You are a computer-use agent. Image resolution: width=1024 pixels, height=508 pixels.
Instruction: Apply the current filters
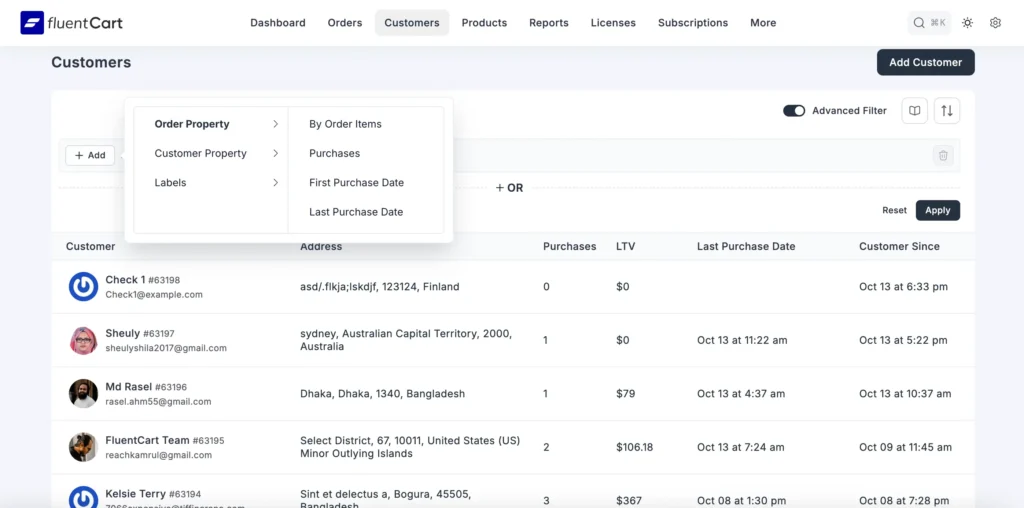click(937, 210)
